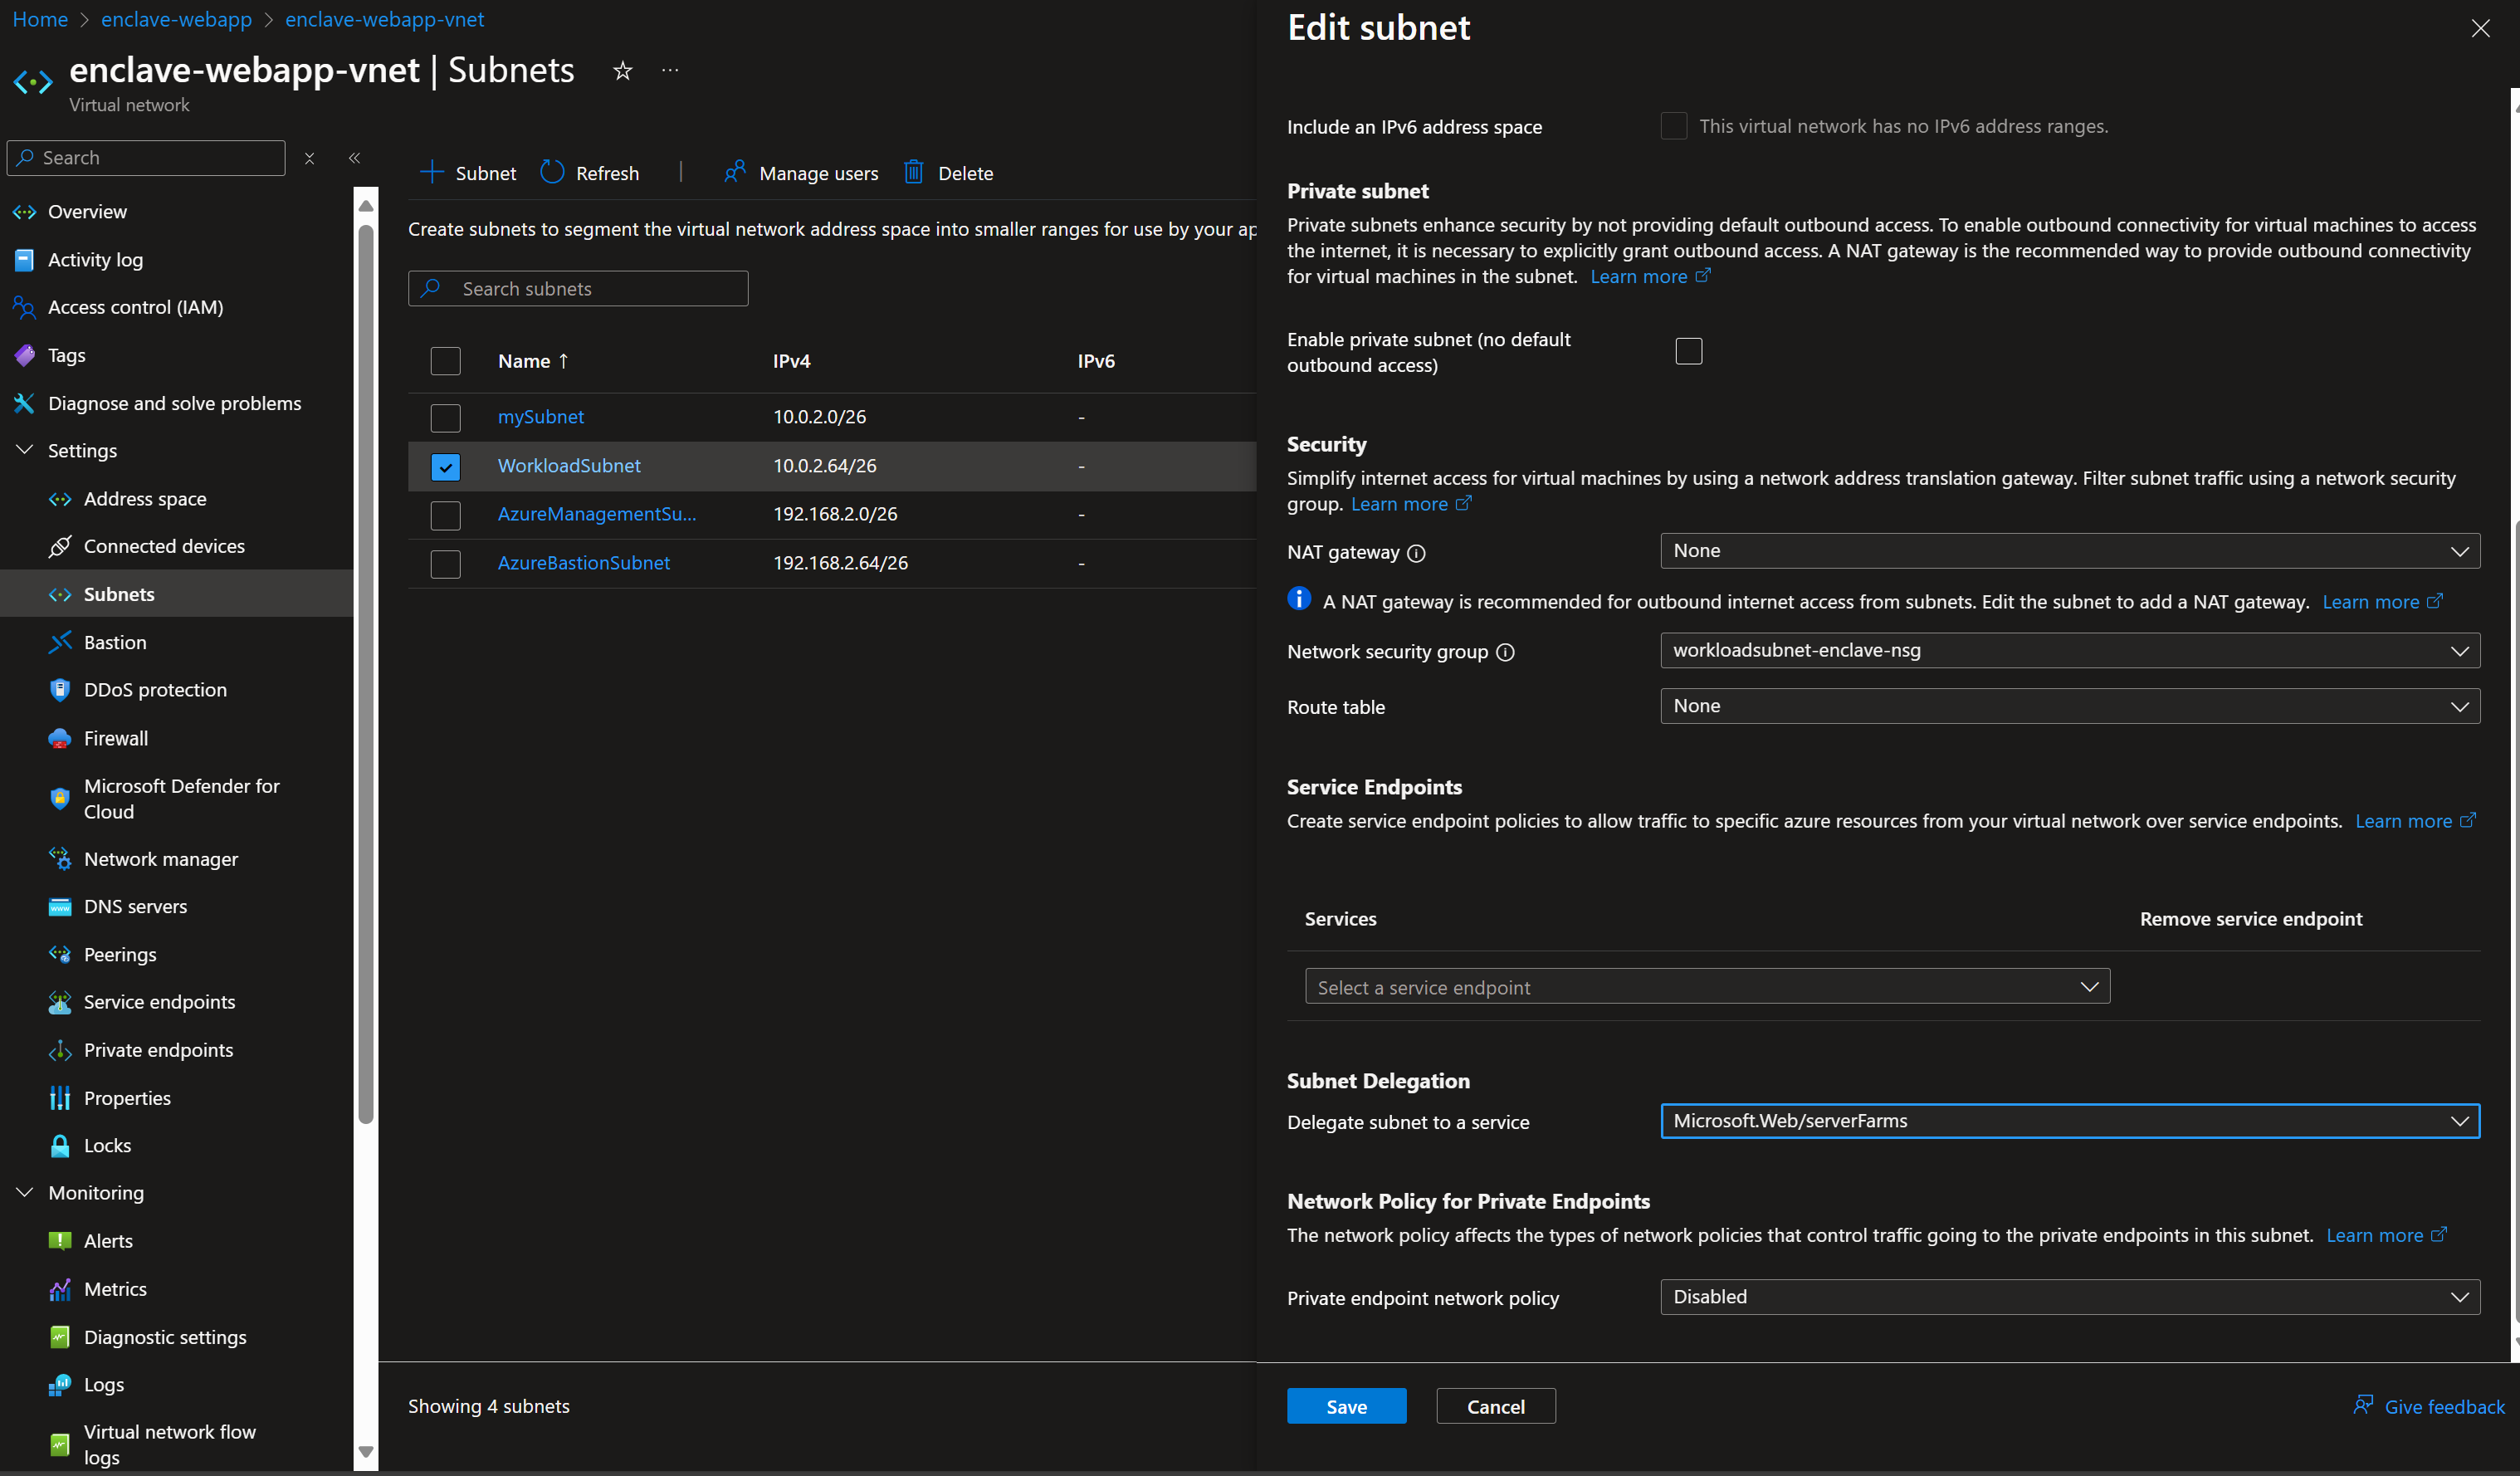Refresh the subnets list
This screenshot has height=1476, width=2520.
coord(590,173)
